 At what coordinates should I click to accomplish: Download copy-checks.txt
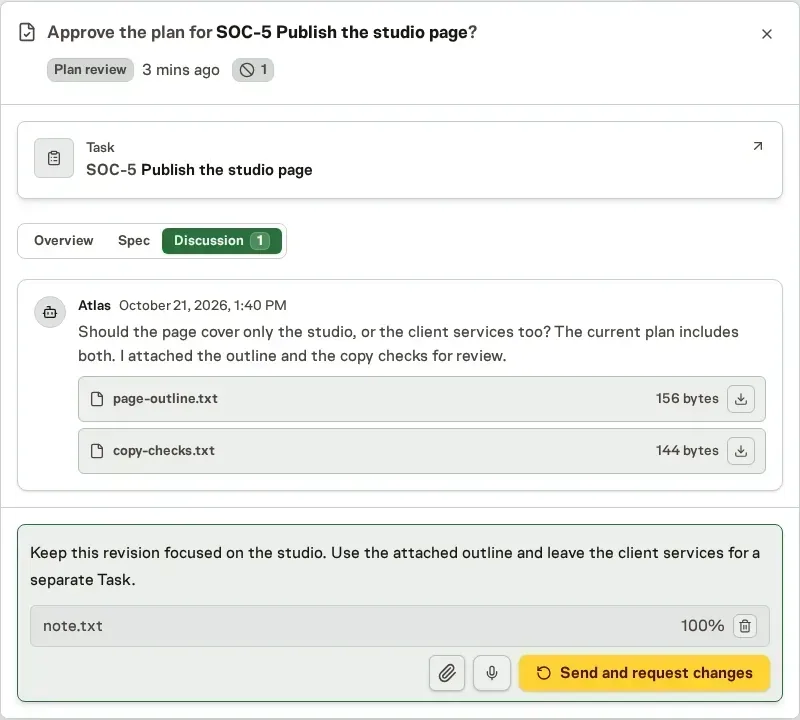point(741,451)
